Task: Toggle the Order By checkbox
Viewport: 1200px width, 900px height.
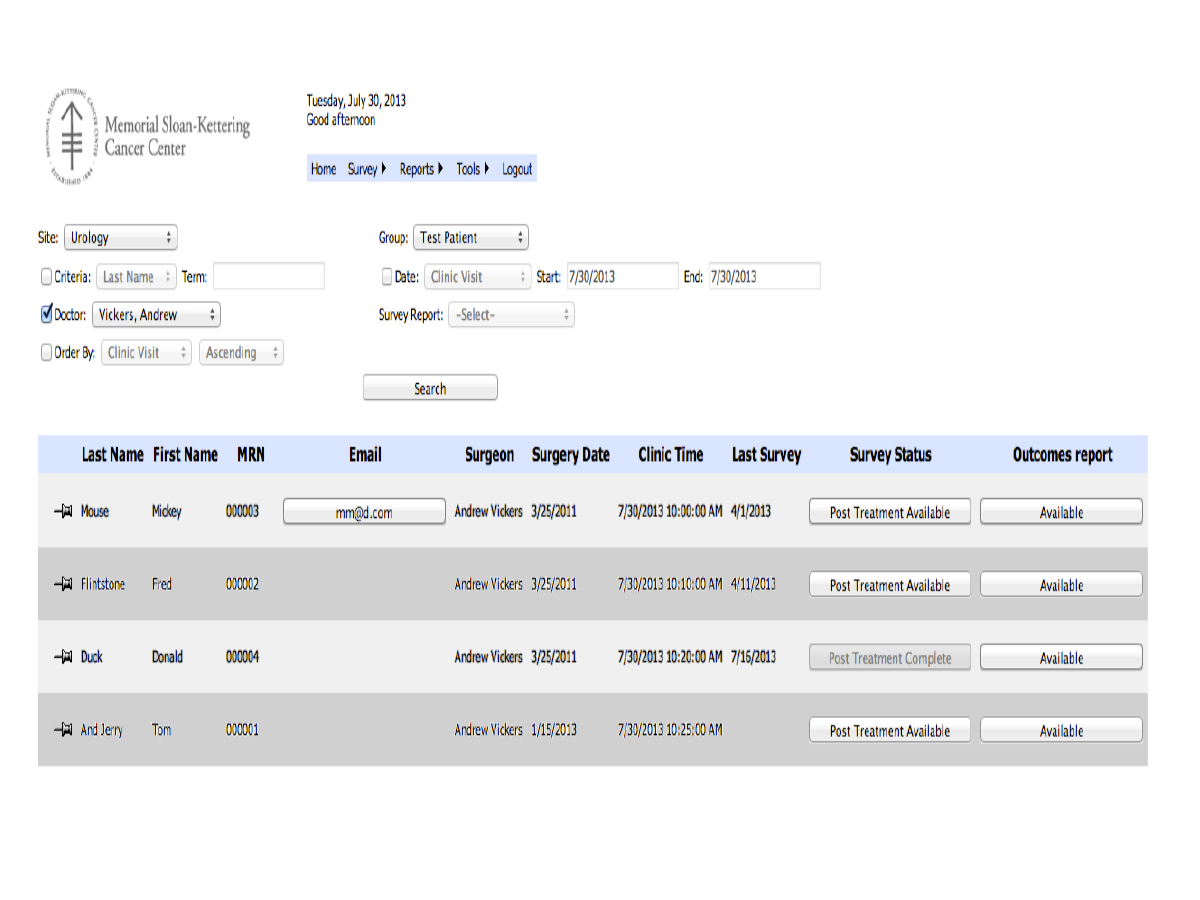Action: [46, 353]
